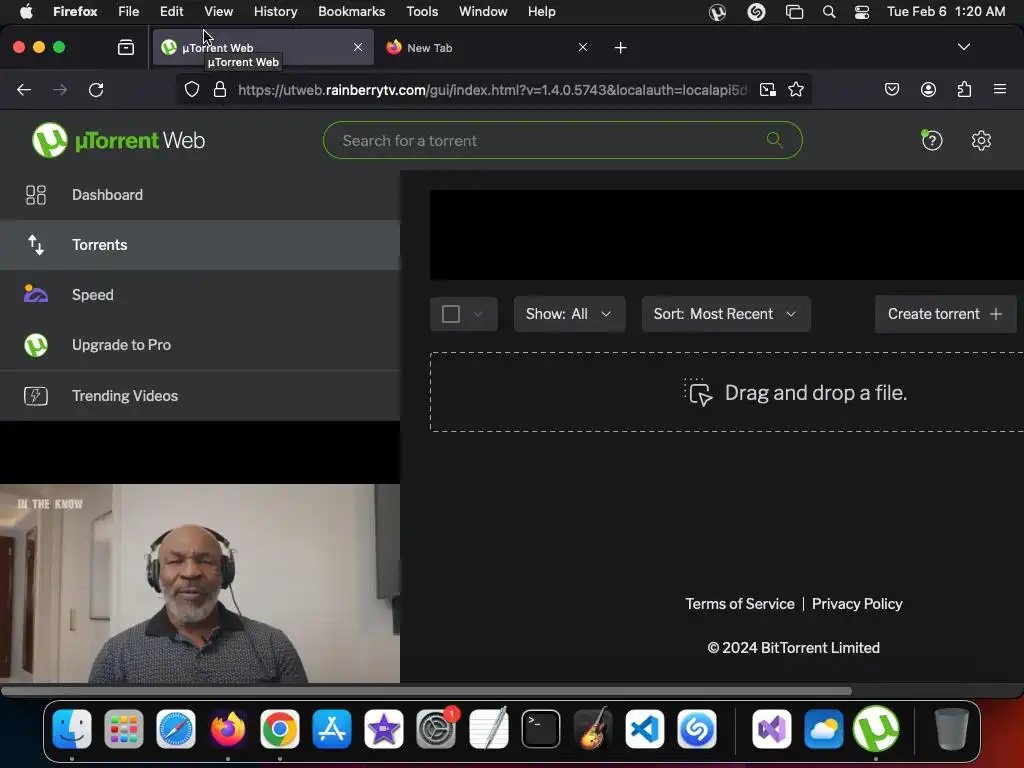
Task: Click the Create torrent button
Action: point(946,314)
